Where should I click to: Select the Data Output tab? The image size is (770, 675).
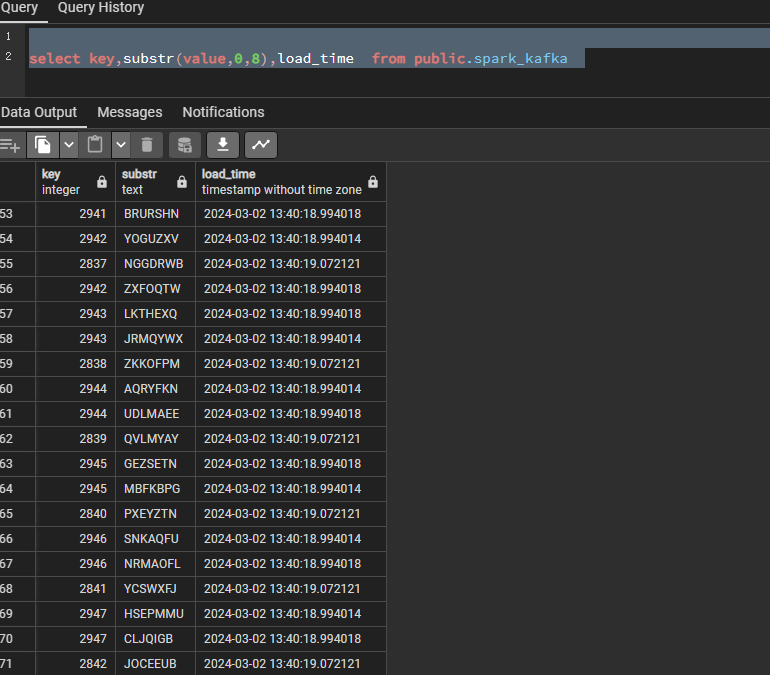click(x=39, y=112)
